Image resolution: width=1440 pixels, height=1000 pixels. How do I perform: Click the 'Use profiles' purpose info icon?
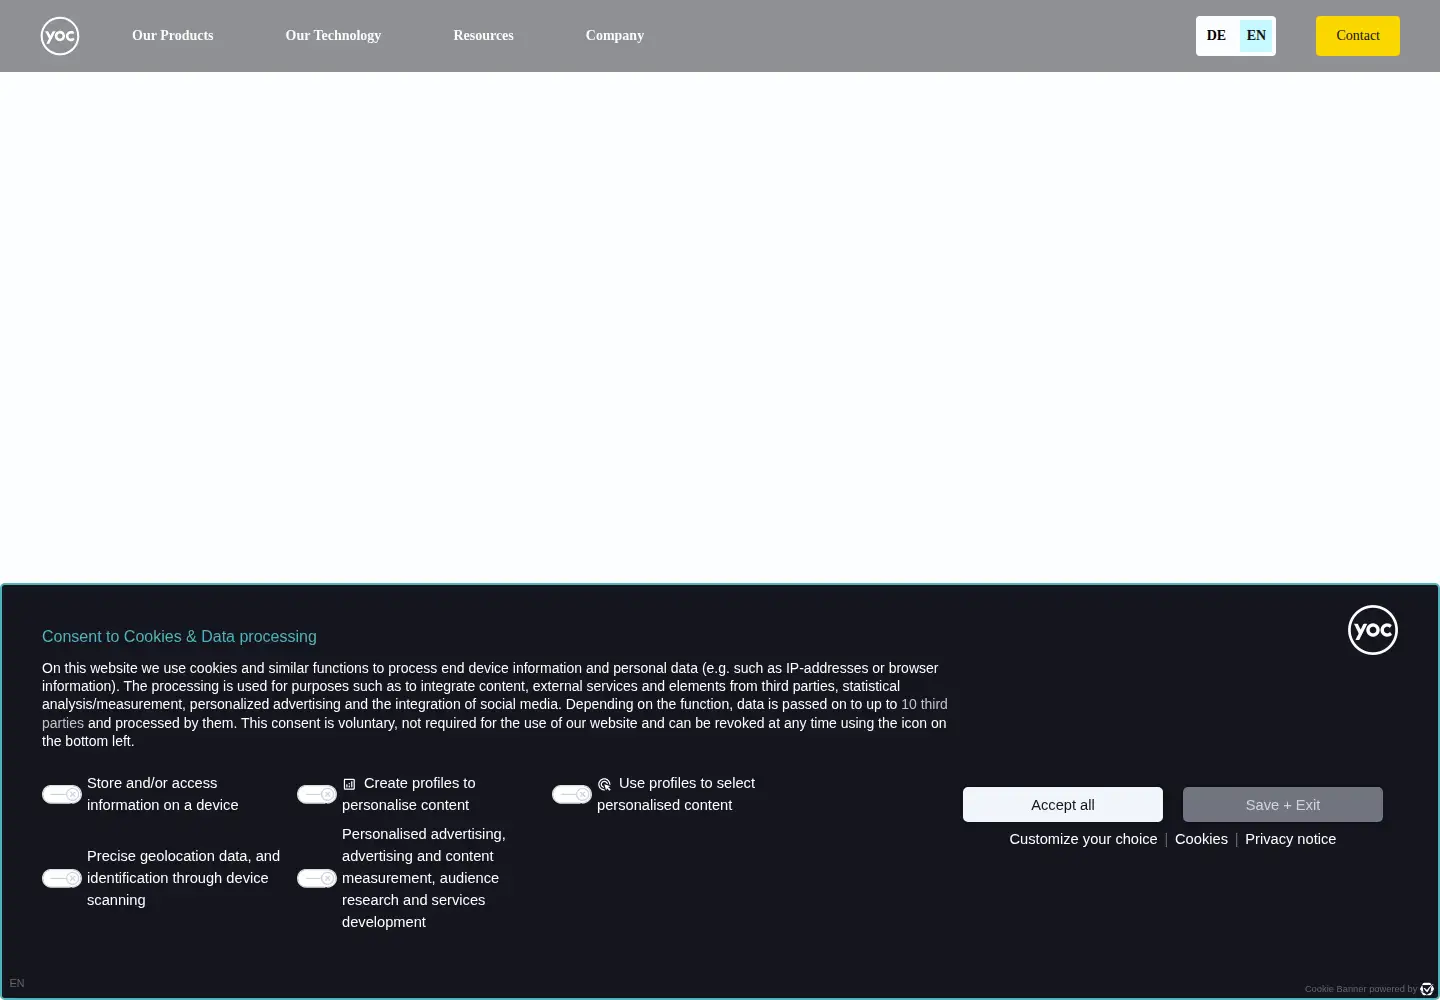[x=604, y=784]
